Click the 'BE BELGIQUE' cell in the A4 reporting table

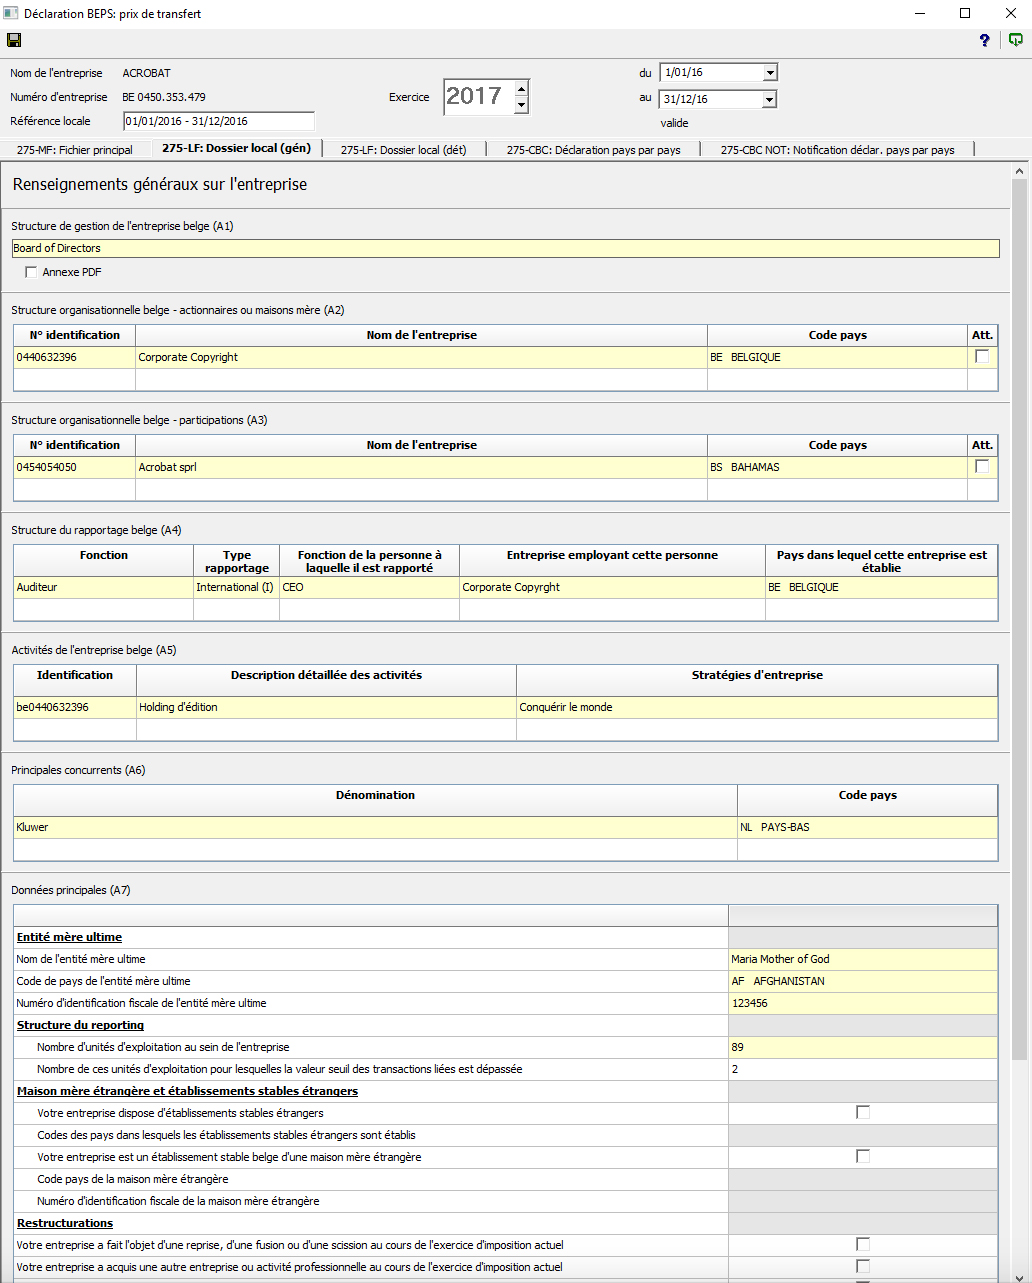[881, 587]
